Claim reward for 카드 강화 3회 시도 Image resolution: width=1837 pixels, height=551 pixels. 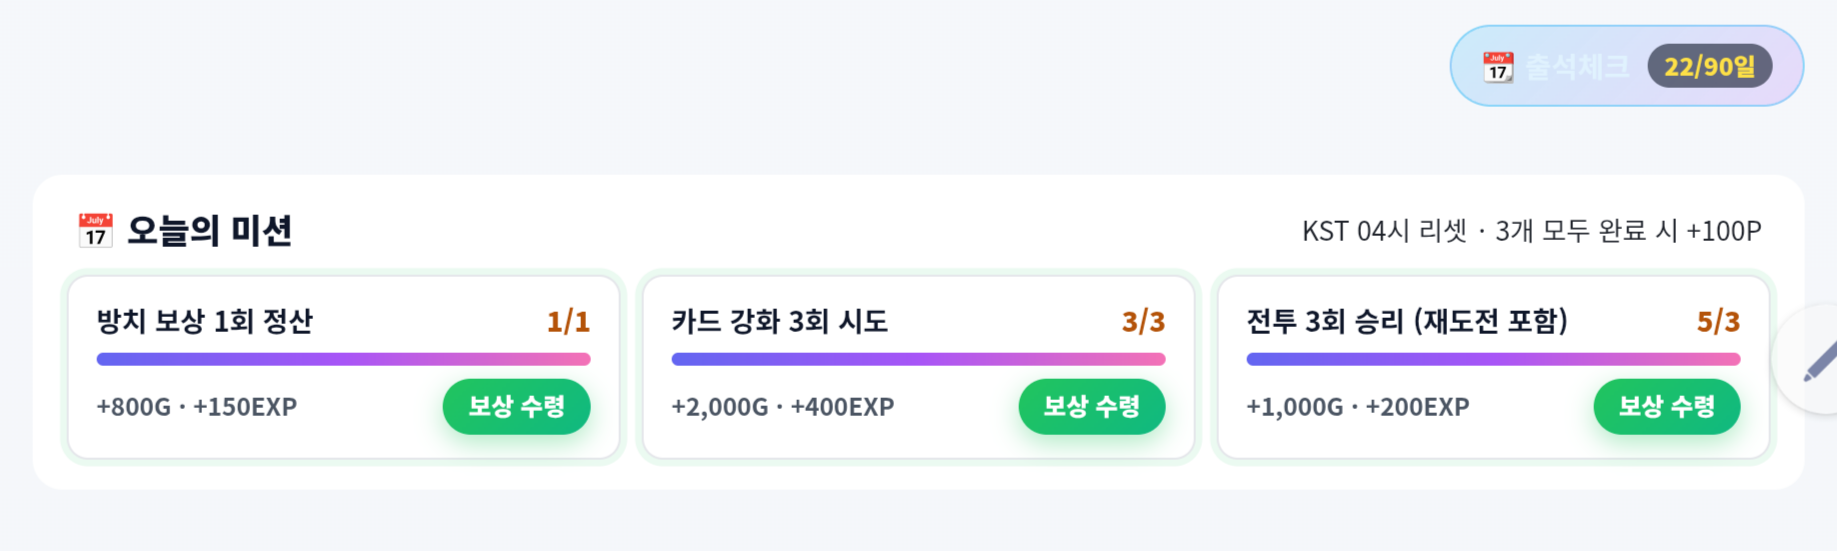[1092, 406]
